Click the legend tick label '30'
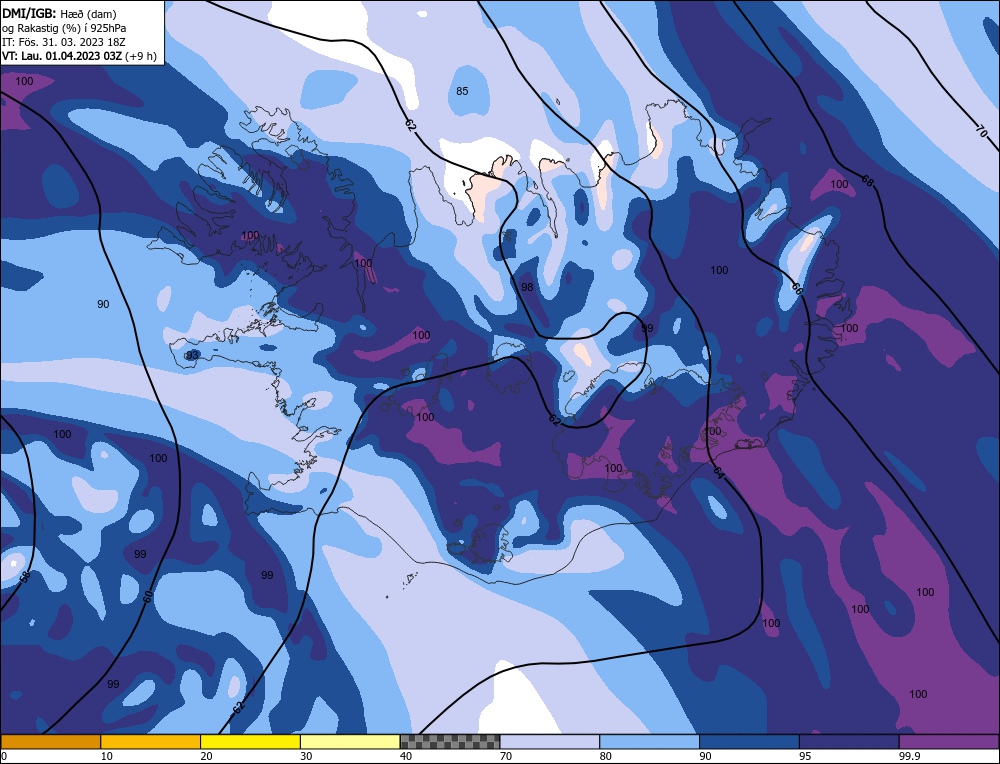Screen dimensions: 1000x764 click(x=306, y=756)
